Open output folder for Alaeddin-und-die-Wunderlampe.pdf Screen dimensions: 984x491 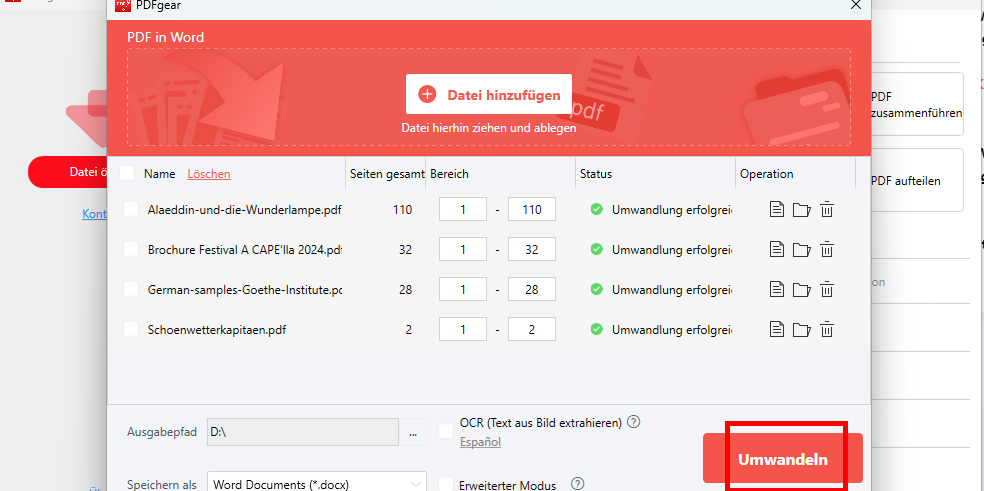tap(801, 210)
